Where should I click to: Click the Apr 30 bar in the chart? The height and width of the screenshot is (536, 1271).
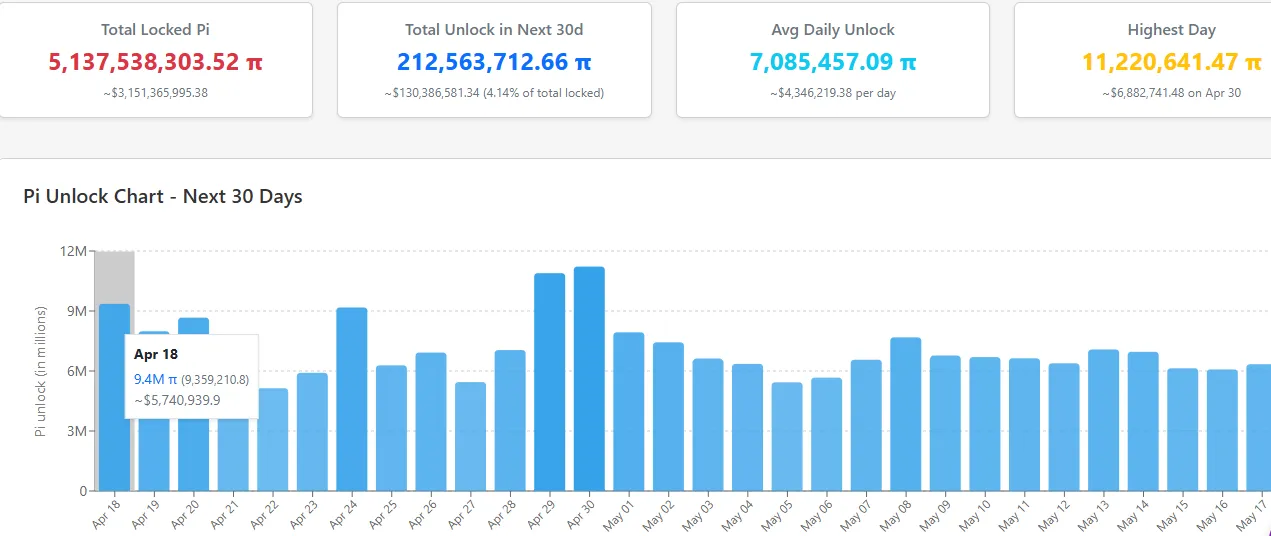(589, 380)
